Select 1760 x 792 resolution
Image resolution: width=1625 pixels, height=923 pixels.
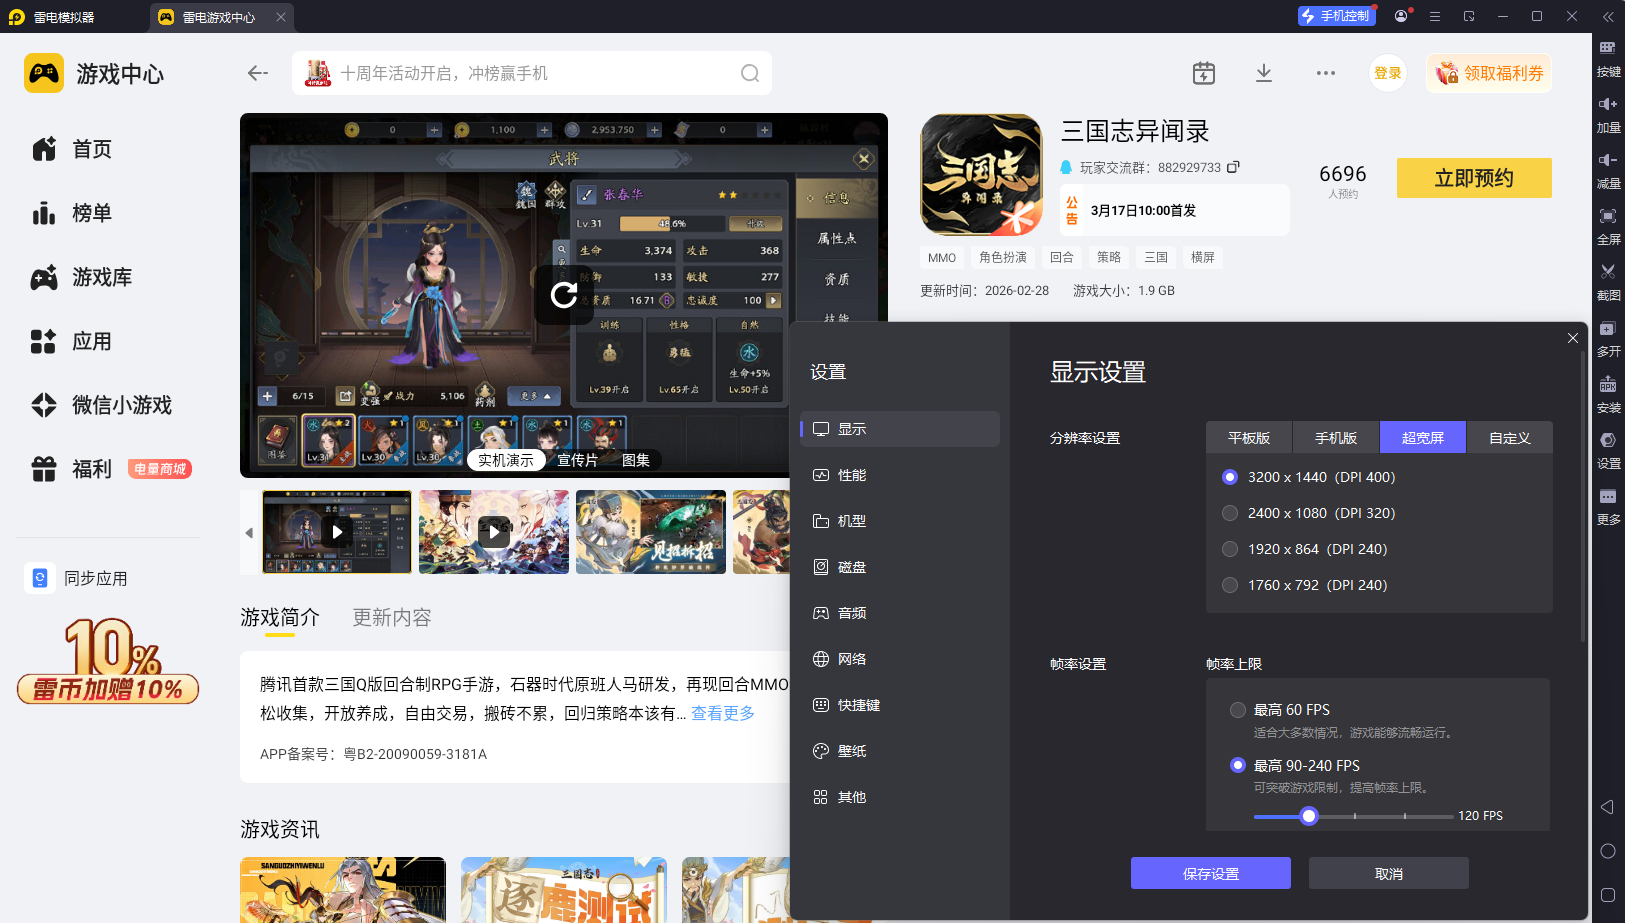tap(1230, 585)
